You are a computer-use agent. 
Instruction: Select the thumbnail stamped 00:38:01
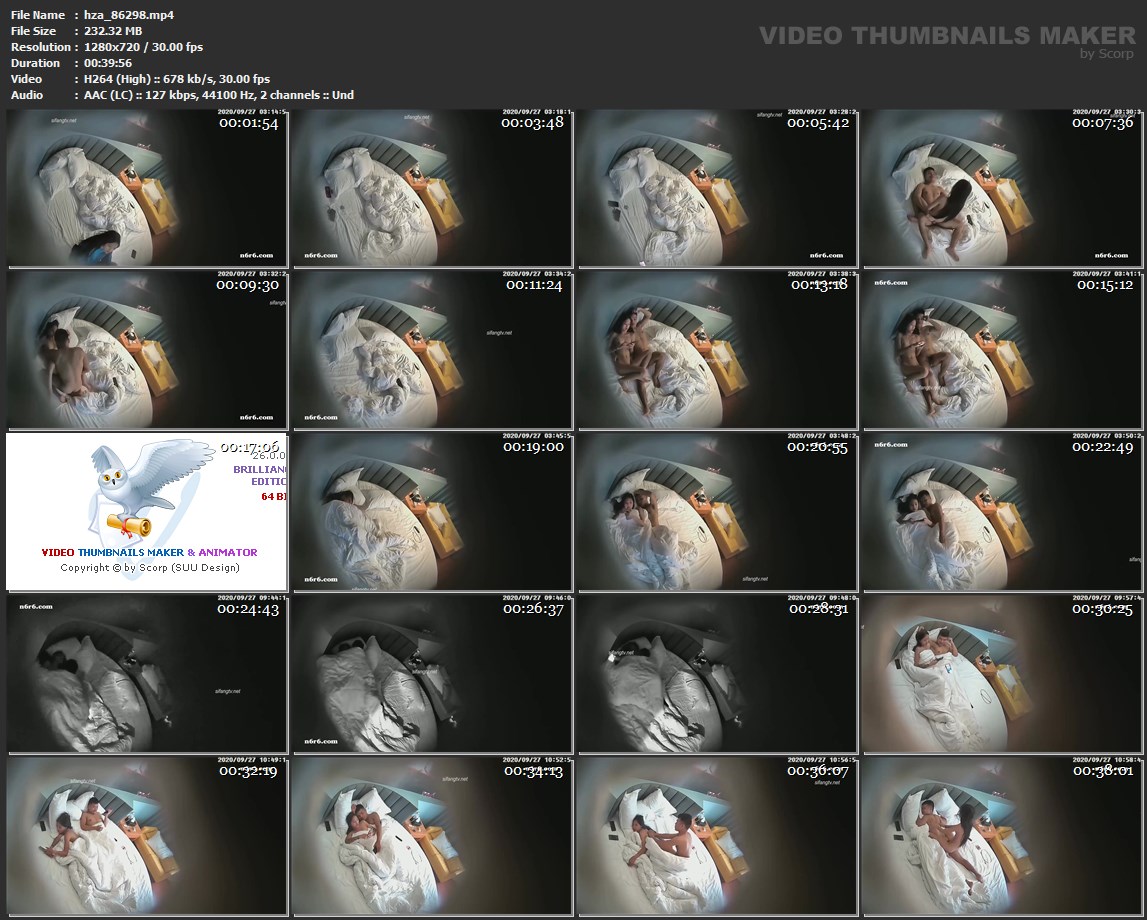pyautogui.click(x=1002, y=836)
